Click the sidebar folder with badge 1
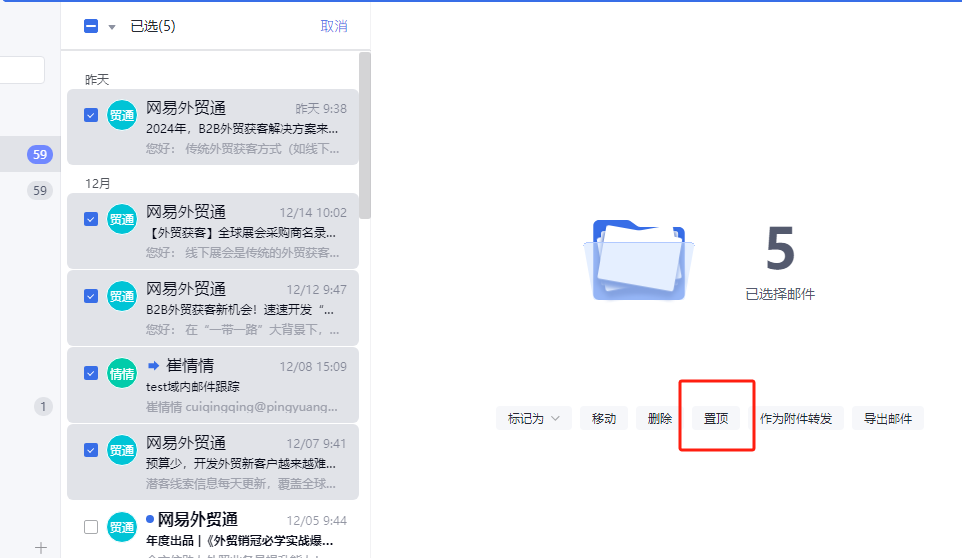Screen dimensions: 962x558 coord(30,406)
